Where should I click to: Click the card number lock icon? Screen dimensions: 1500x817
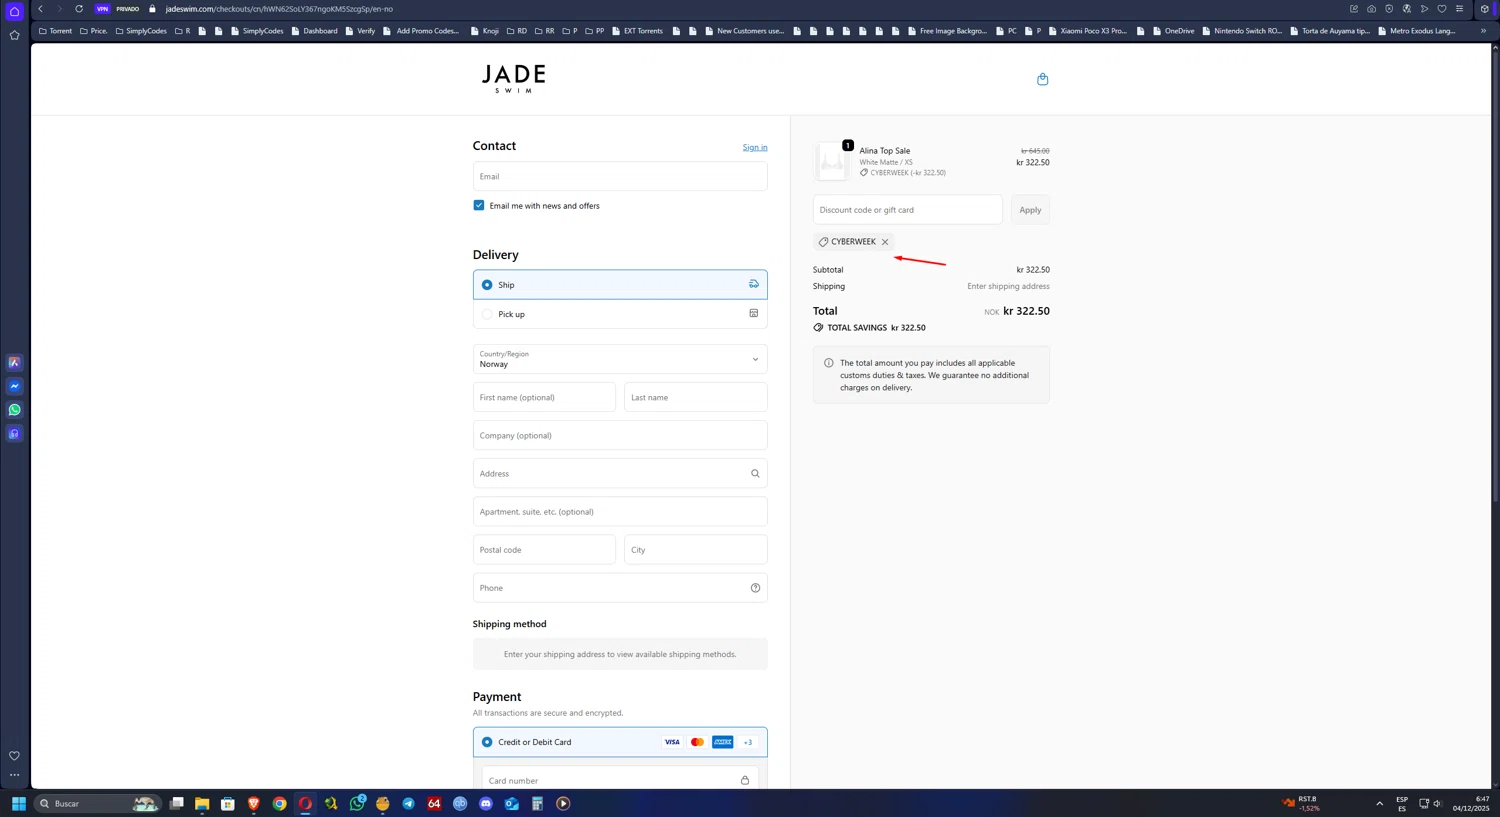(x=745, y=780)
